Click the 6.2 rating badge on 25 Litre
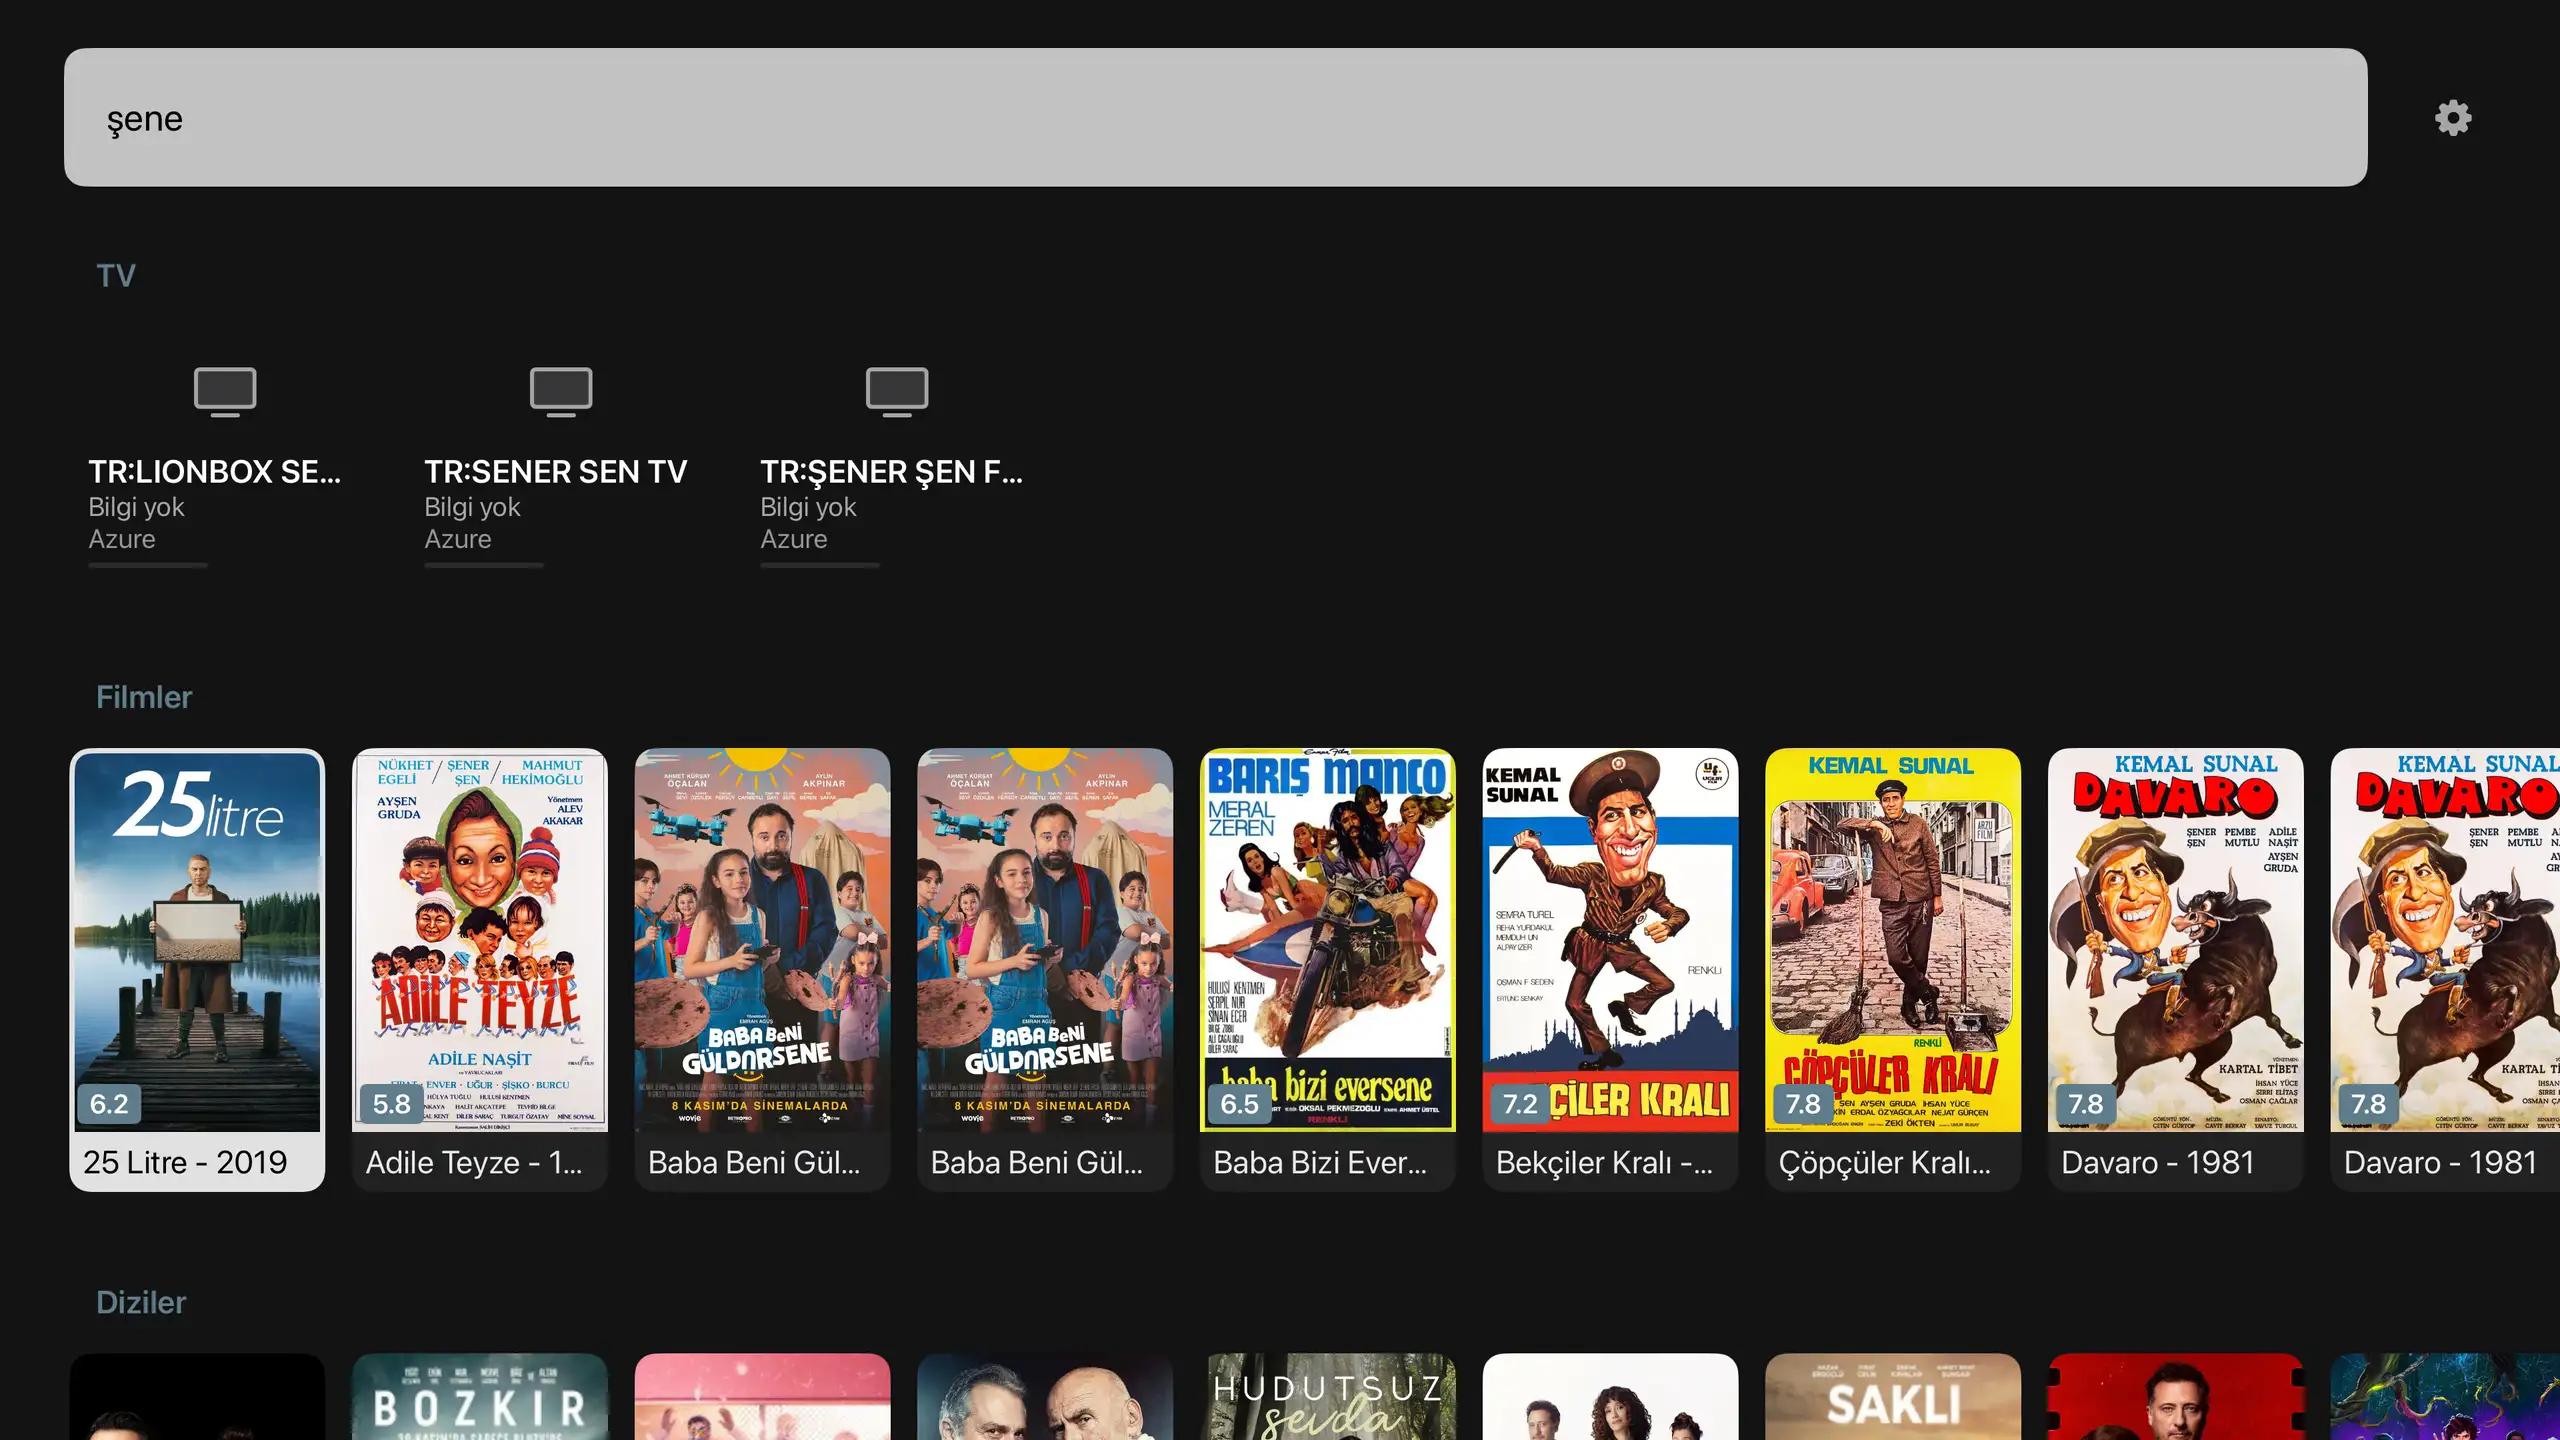 coord(109,1104)
